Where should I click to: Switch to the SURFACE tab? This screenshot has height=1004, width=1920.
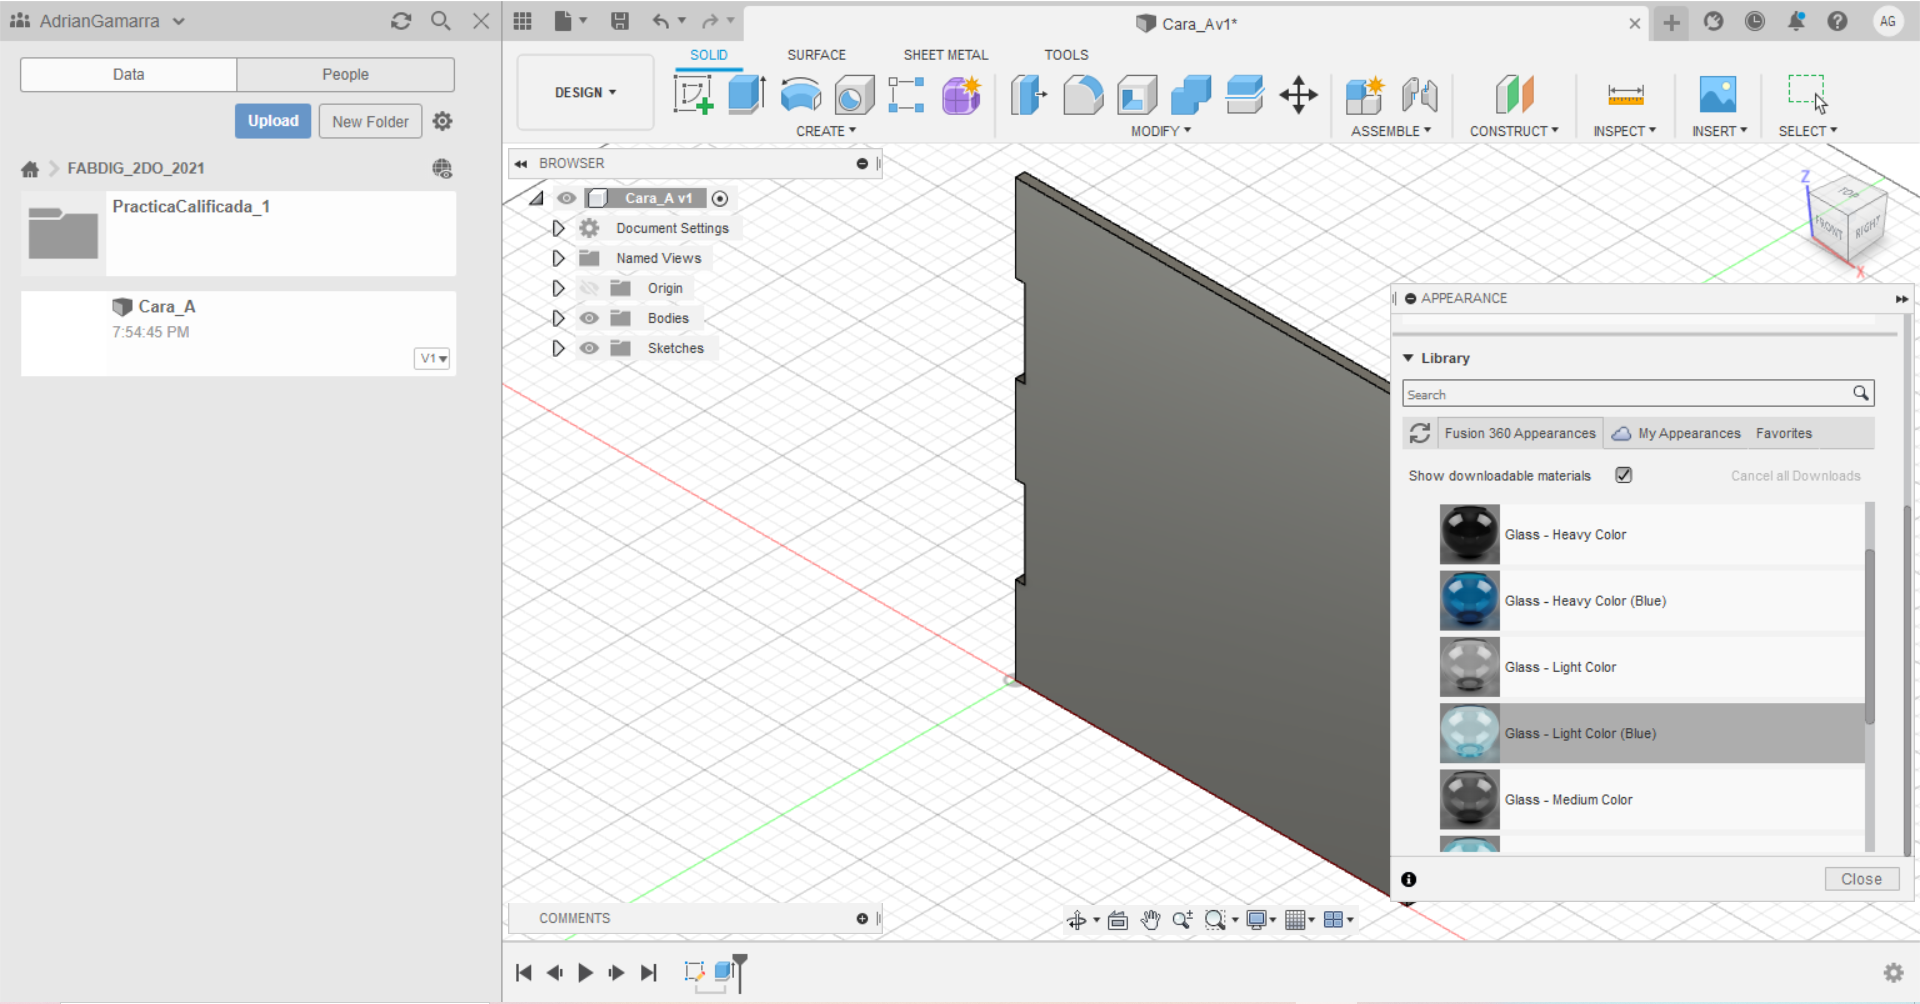[x=816, y=55]
